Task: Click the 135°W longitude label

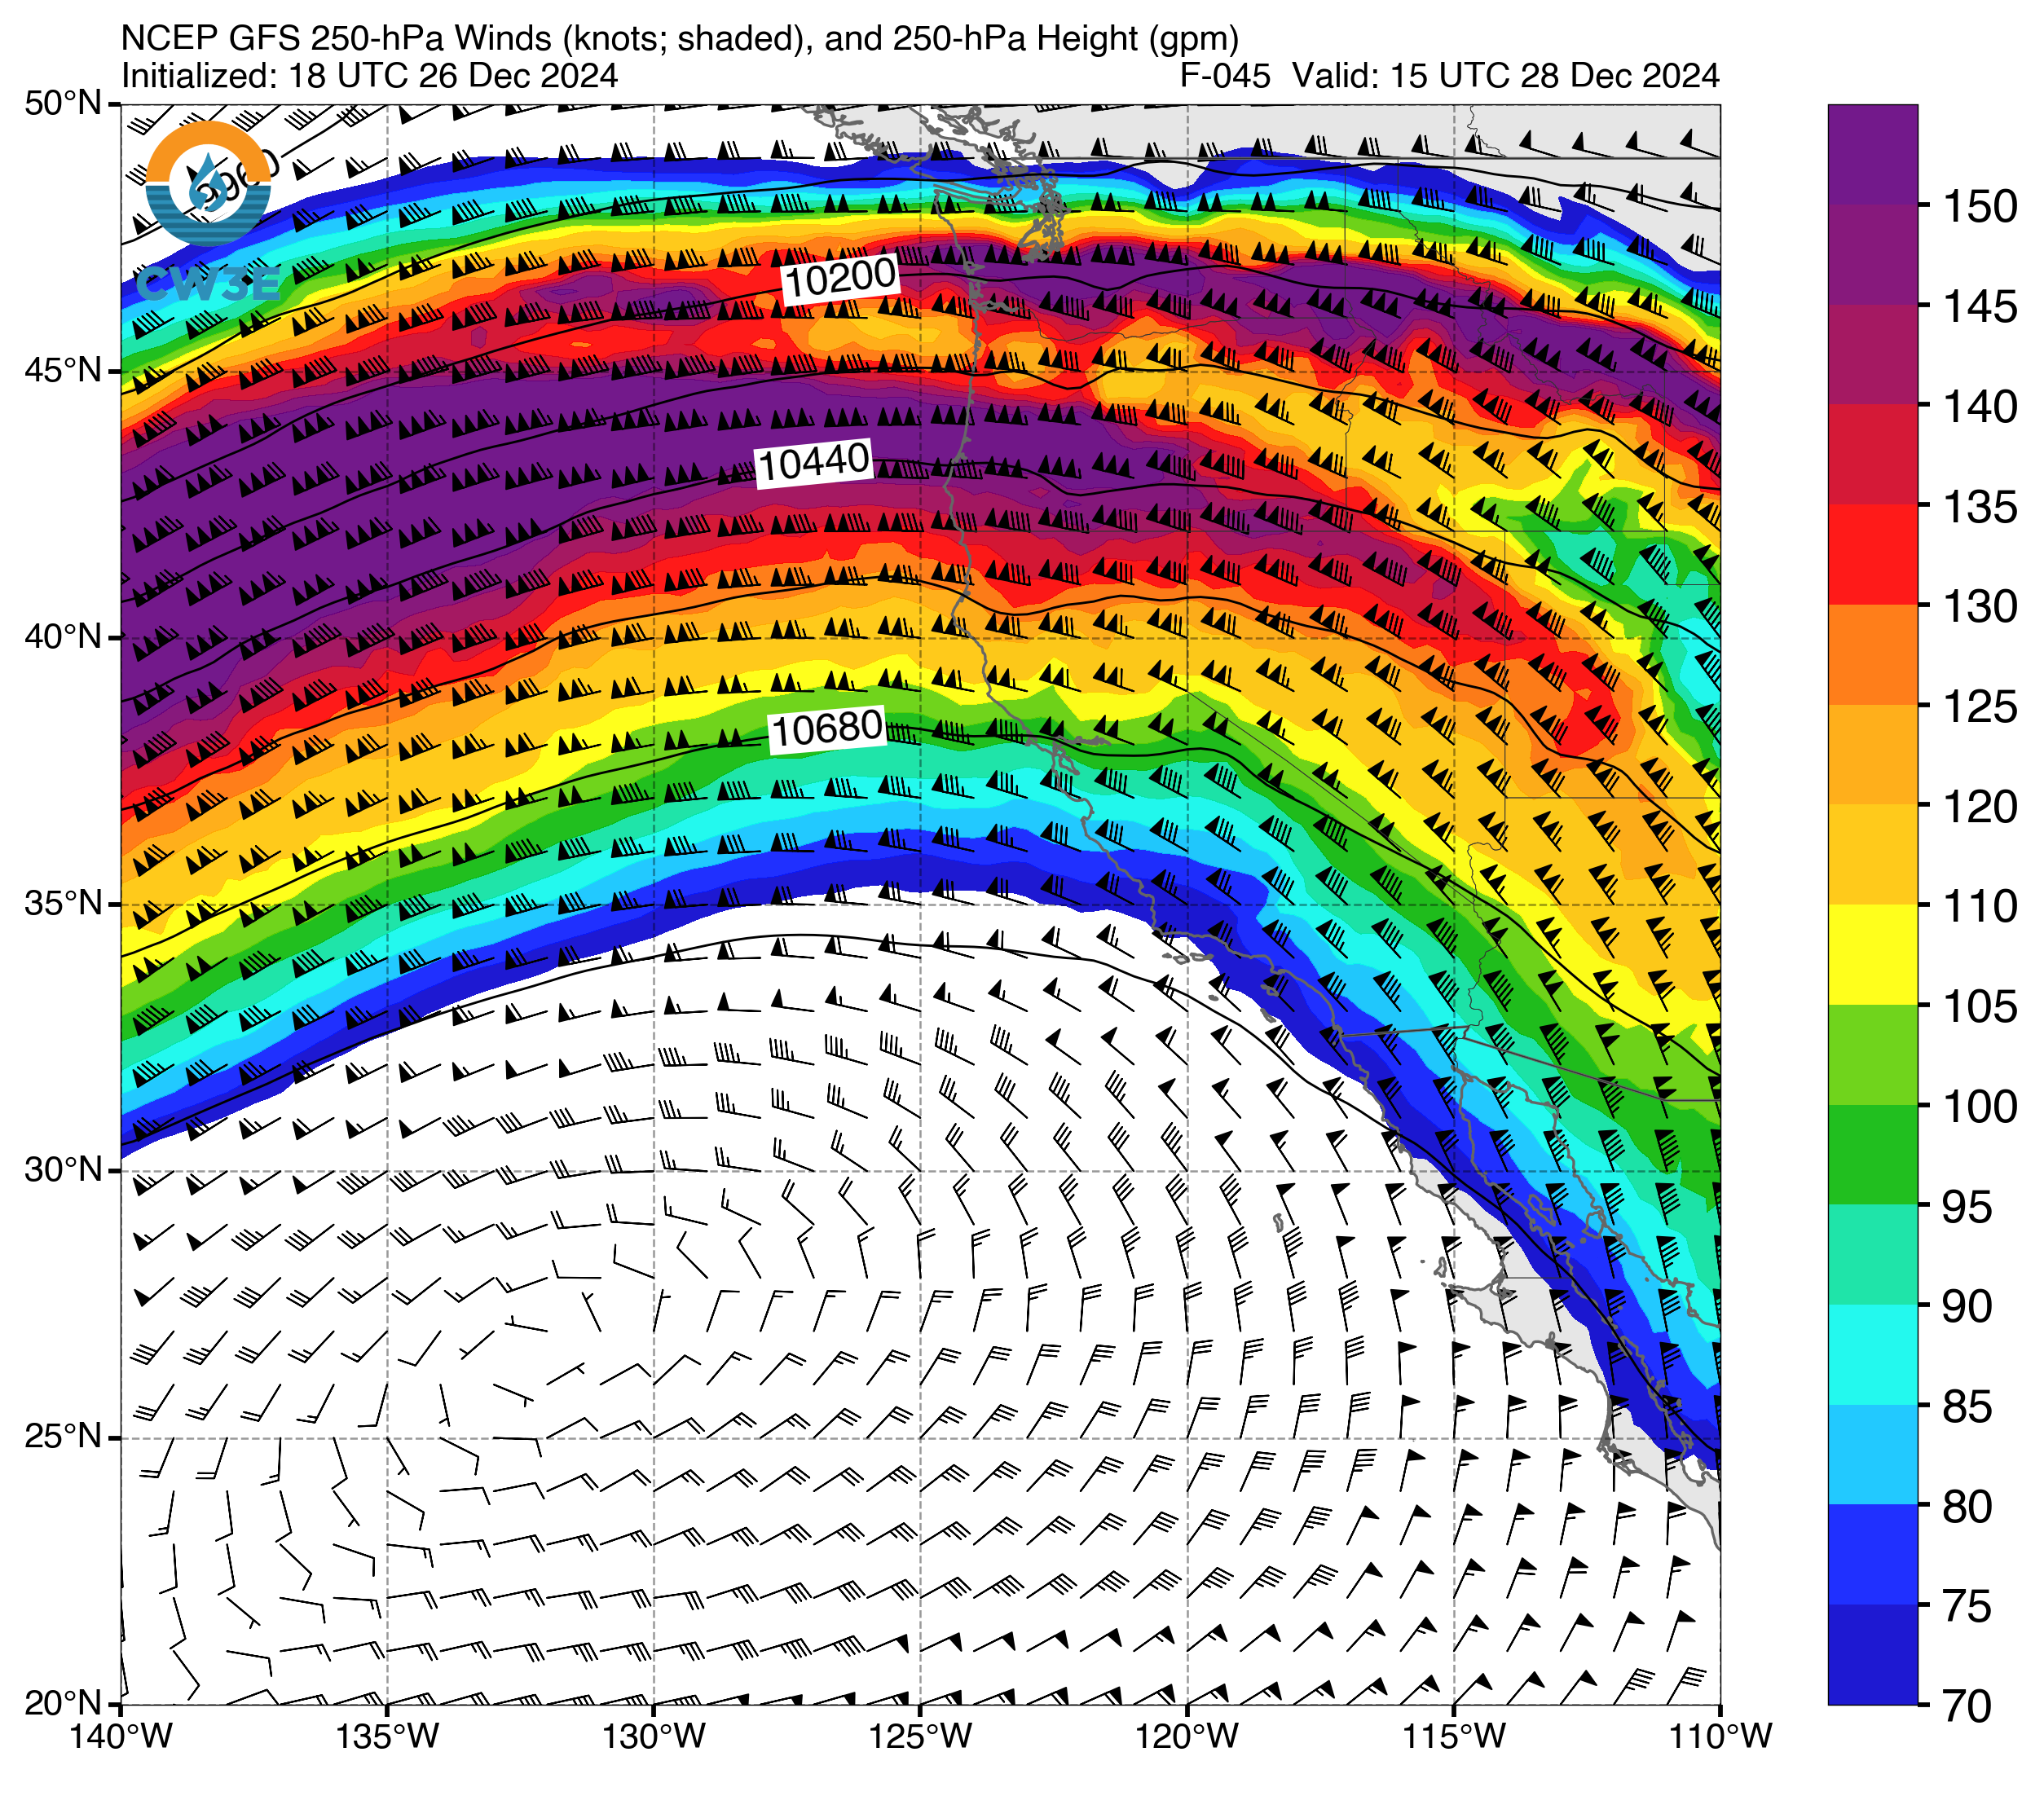Action: pyautogui.click(x=387, y=1737)
